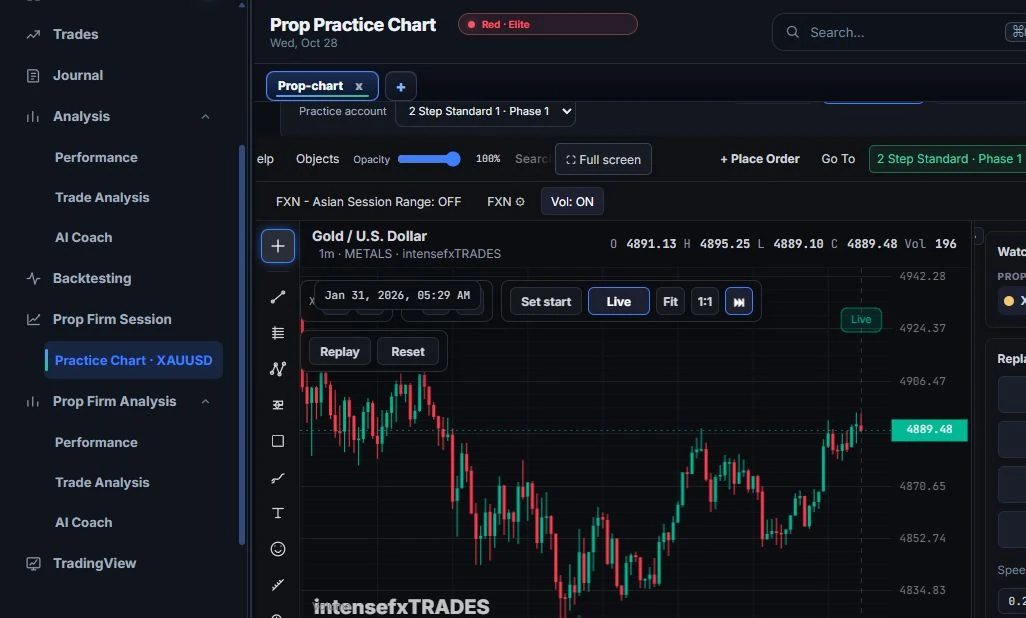
Task: Click the Red · Elite status badge
Action: (x=548, y=24)
